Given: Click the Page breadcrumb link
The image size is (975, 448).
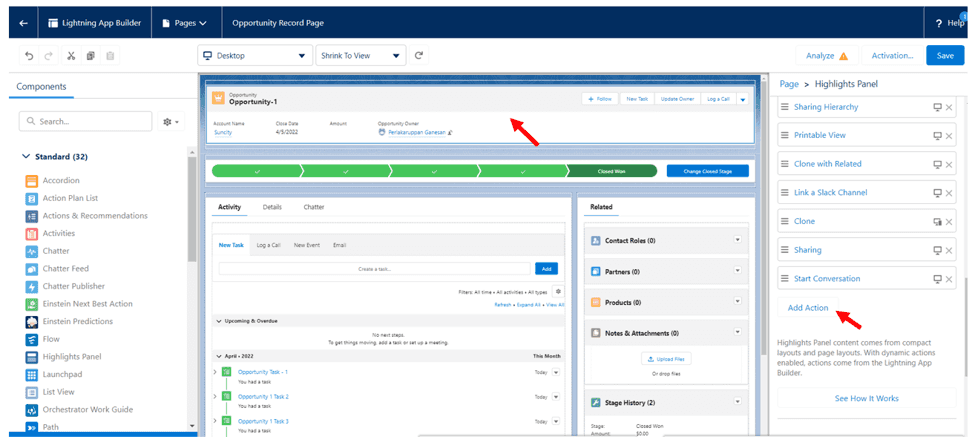Looking at the screenshot, I should (789, 84).
